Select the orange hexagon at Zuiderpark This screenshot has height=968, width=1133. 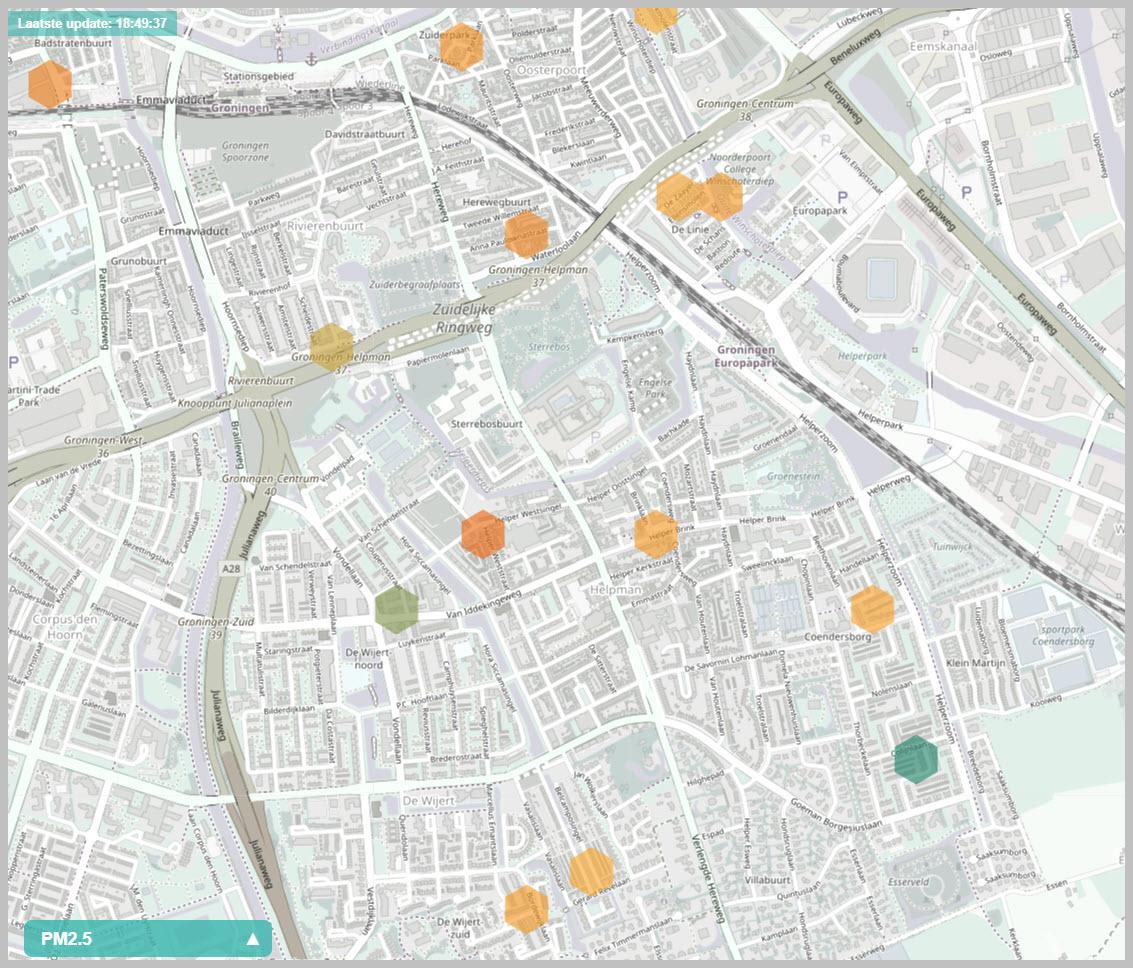[x=462, y=47]
